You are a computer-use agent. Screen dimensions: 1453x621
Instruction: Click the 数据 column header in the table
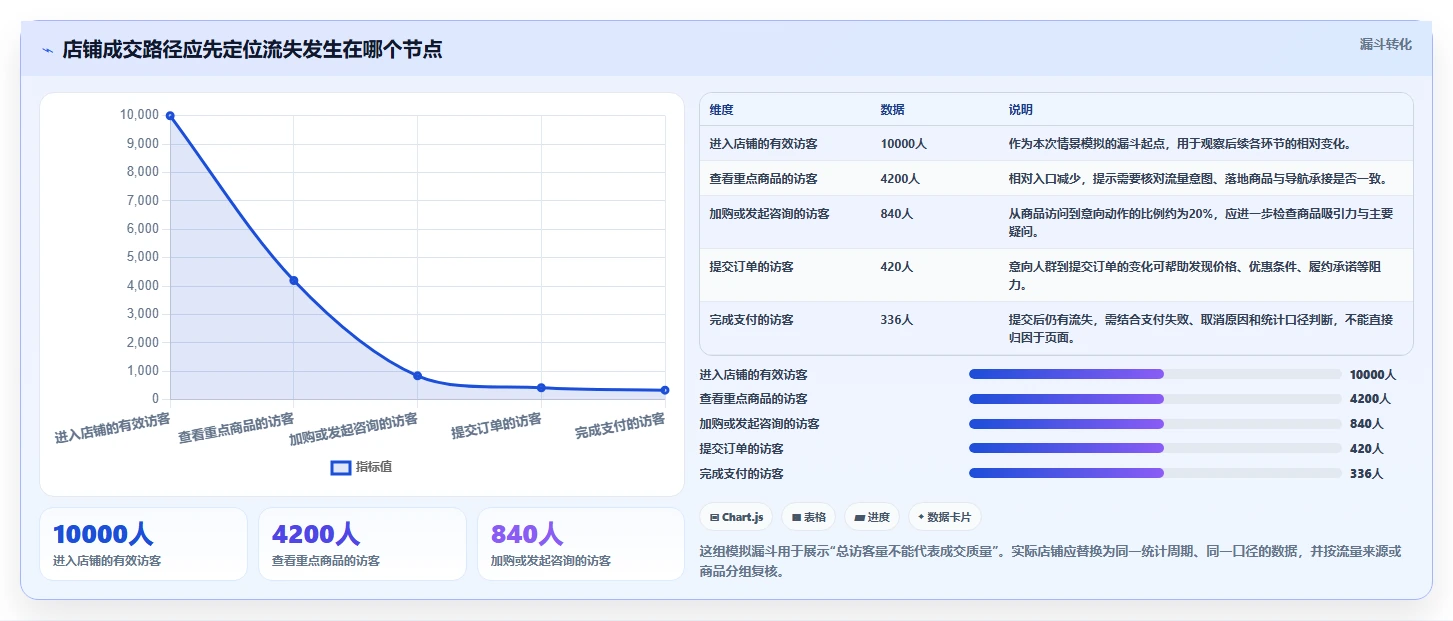(x=892, y=110)
